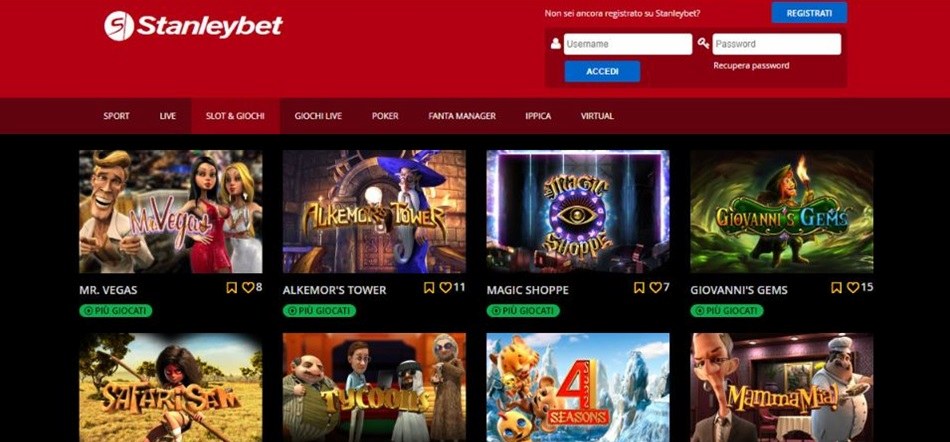Screen dimensions: 950x442
Task: Open Fanta Manager section
Action: point(462,116)
